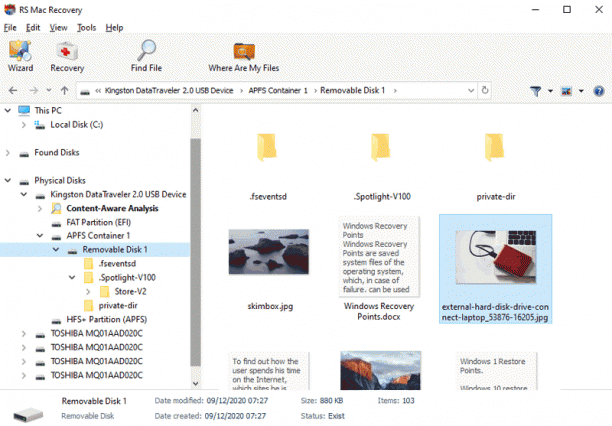The width and height of the screenshot is (612, 426).
Task: Select the 'Windows 1 Restore Points' document thumbnail
Action: click(x=496, y=371)
